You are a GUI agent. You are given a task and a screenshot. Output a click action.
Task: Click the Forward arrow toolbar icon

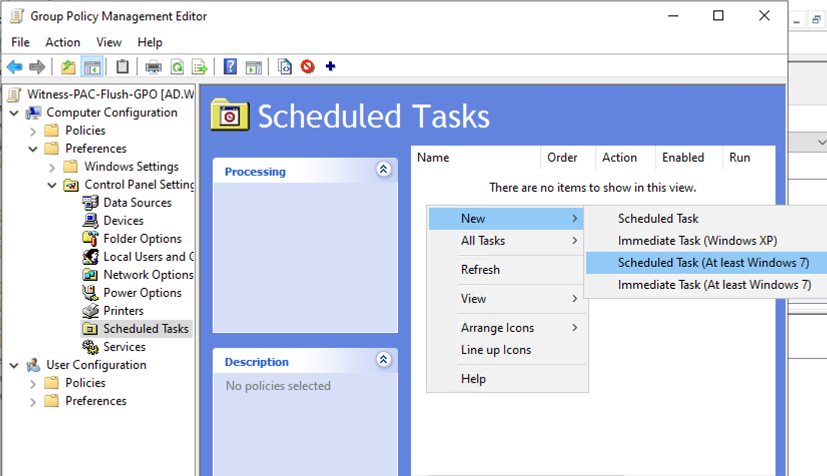click(37, 67)
